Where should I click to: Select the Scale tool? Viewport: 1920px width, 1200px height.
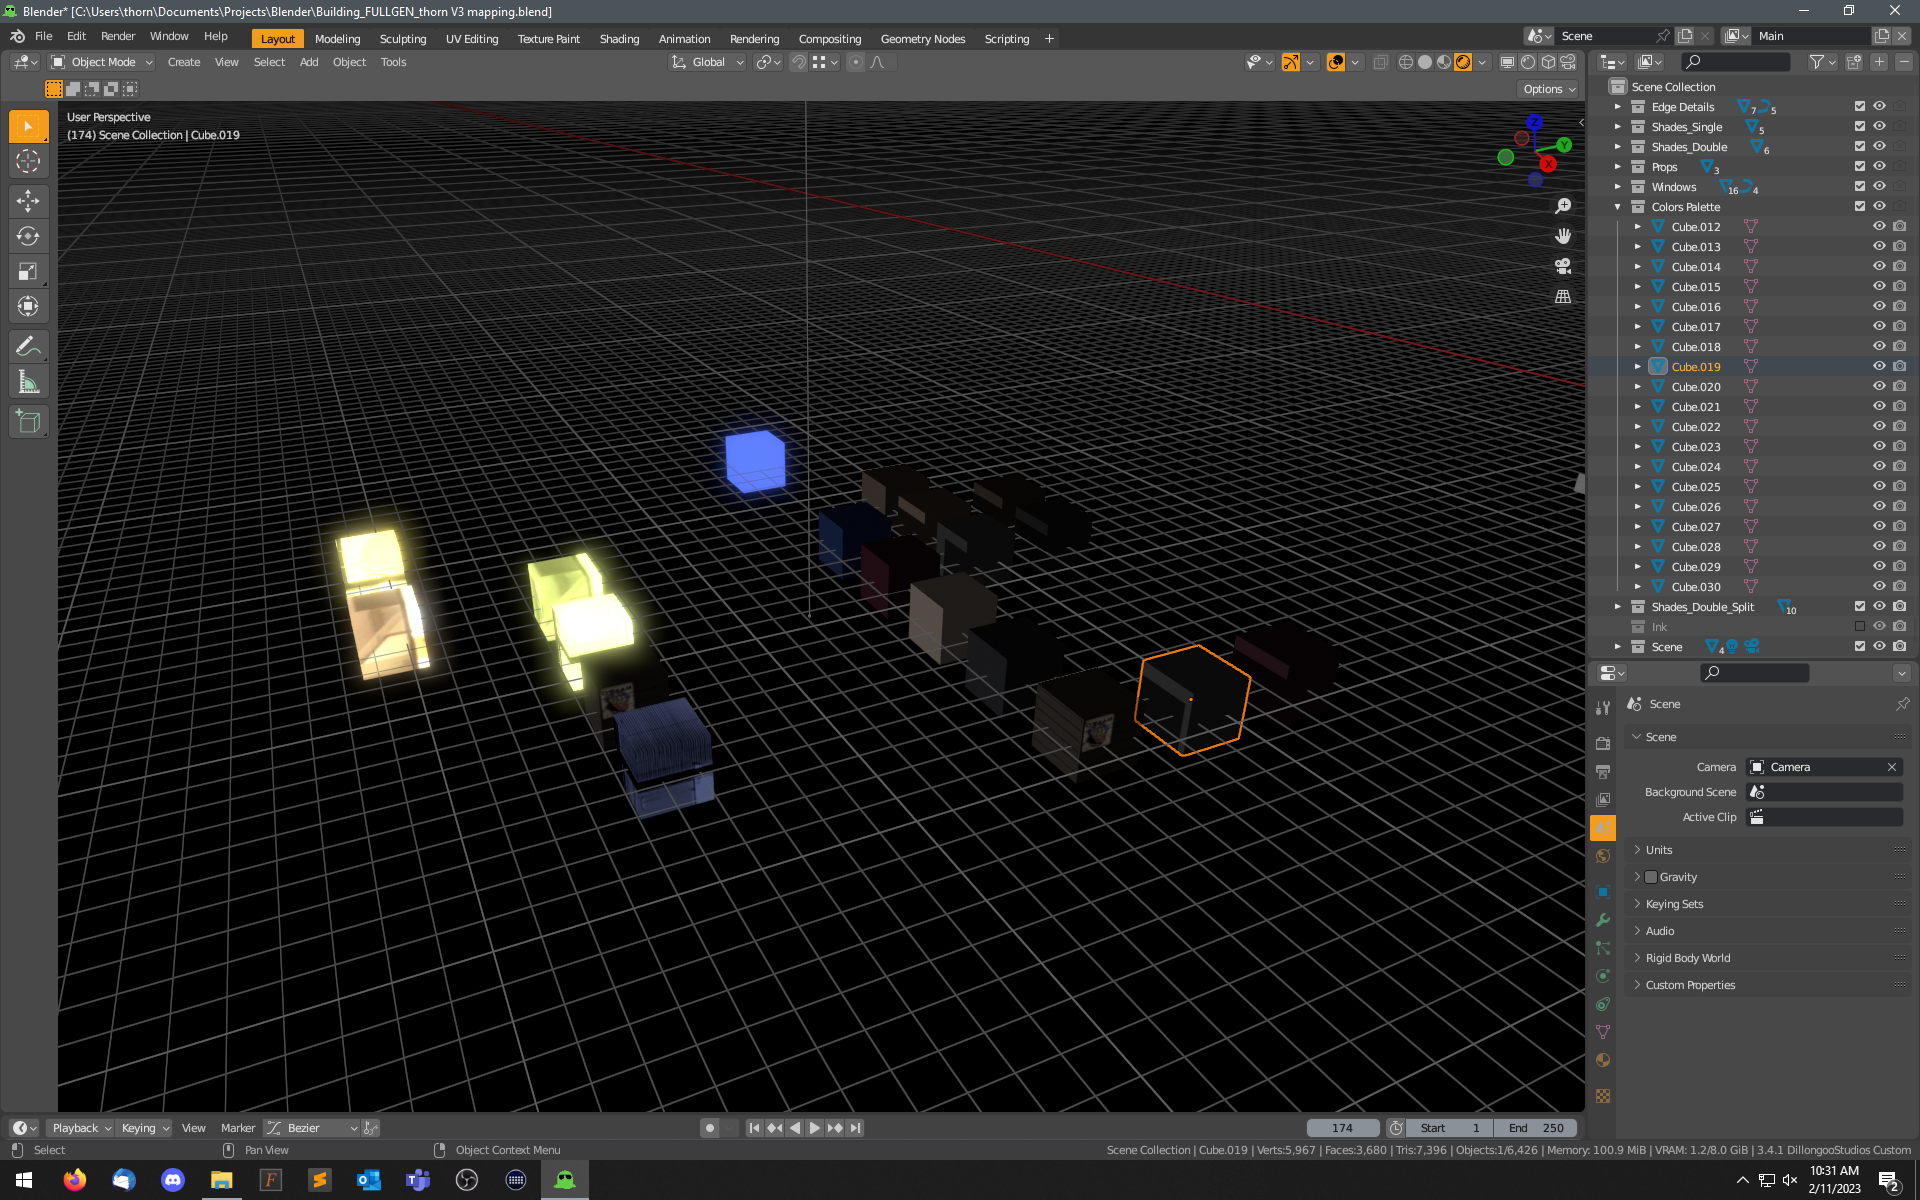click(28, 271)
